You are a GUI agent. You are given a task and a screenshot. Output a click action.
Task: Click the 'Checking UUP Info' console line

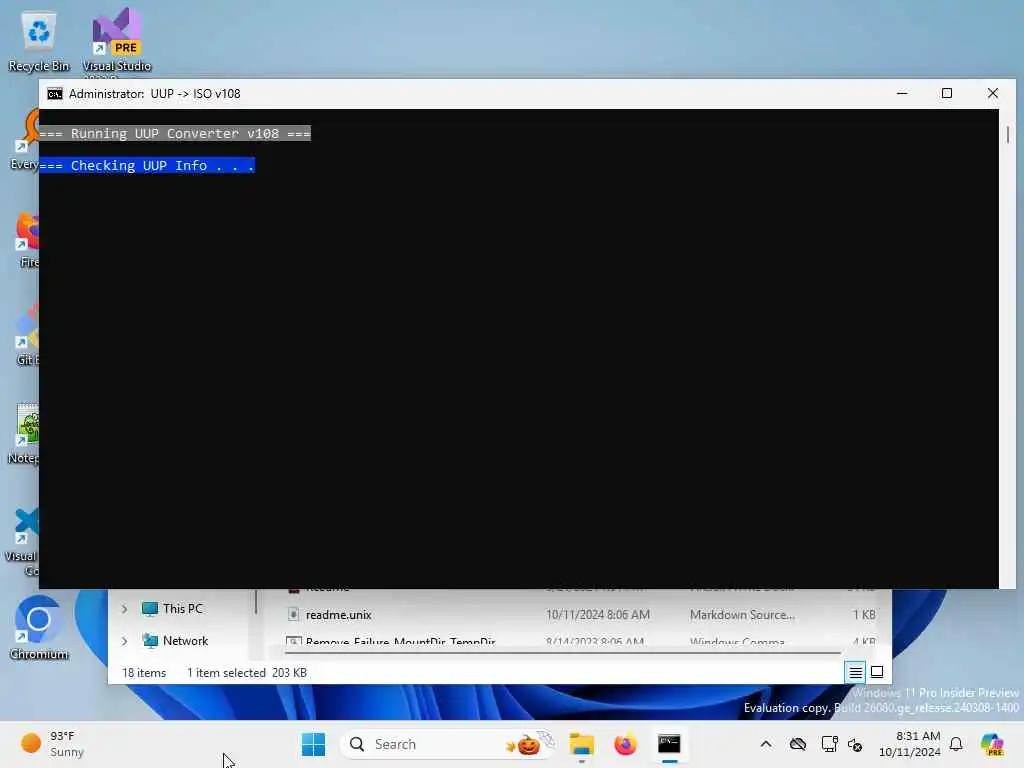(x=147, y=165)
